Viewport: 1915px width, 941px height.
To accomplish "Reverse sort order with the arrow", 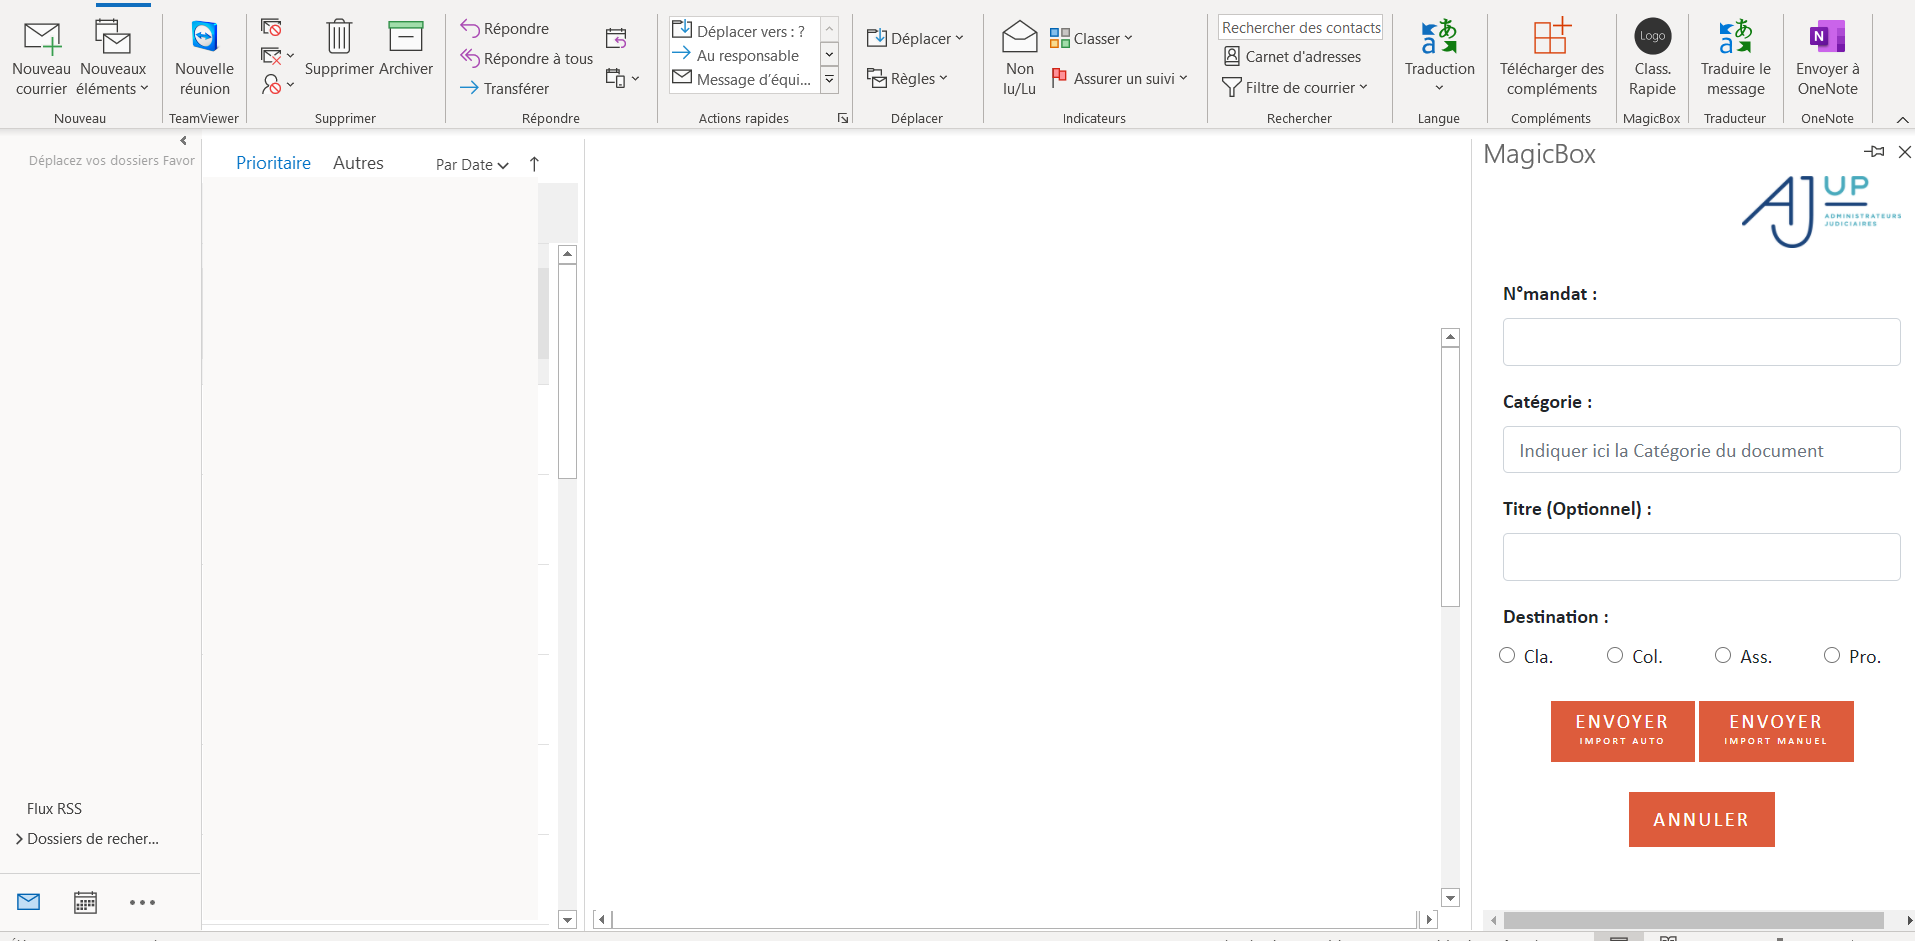I will (534, 164).
